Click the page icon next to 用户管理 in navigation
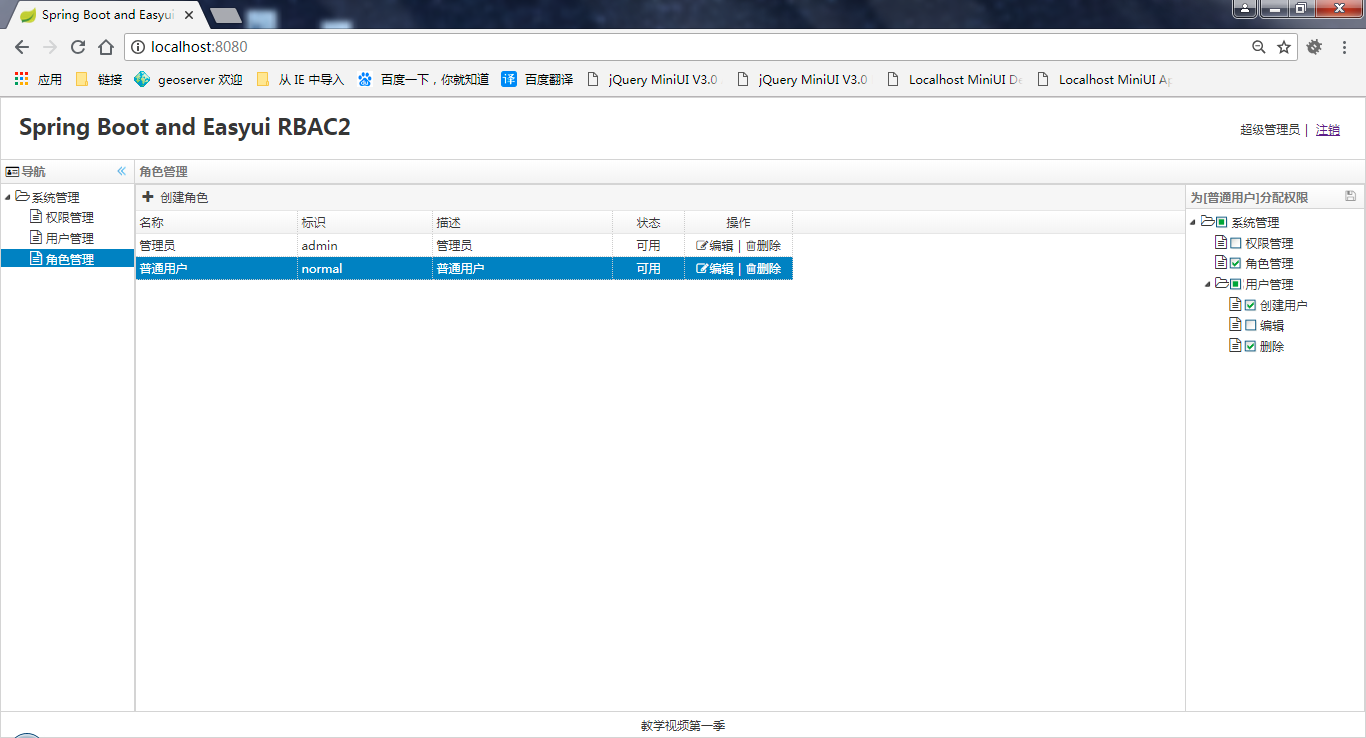This screenshot has width=1366, height=738. coord(36,237)
